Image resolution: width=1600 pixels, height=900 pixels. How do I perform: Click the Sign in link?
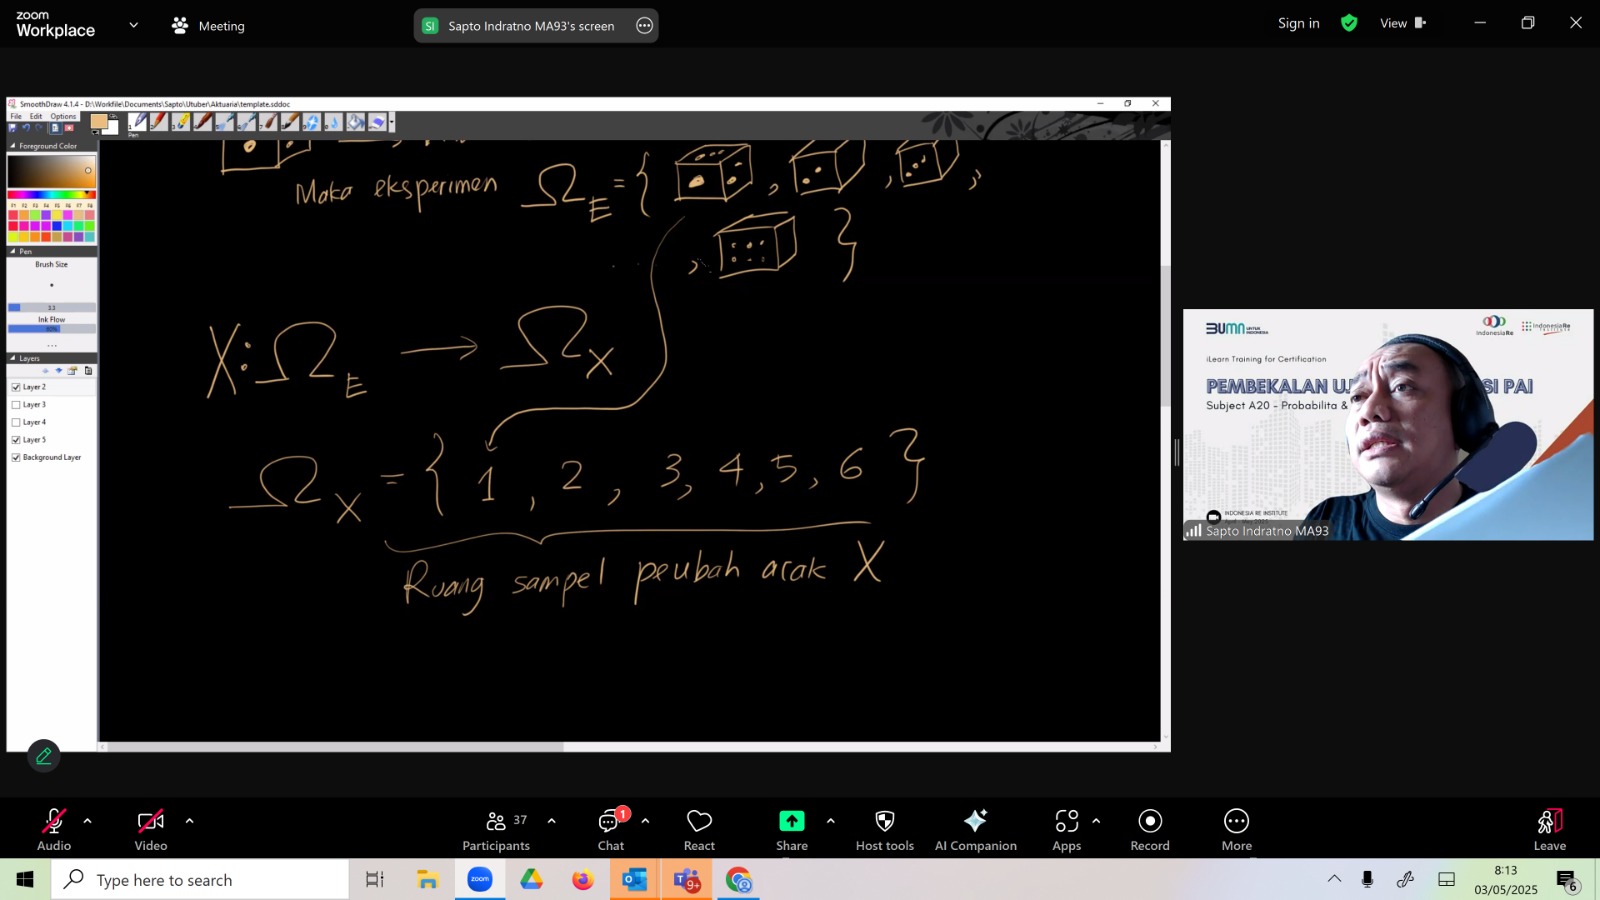pyautogui.click(x=1298, y=23)
